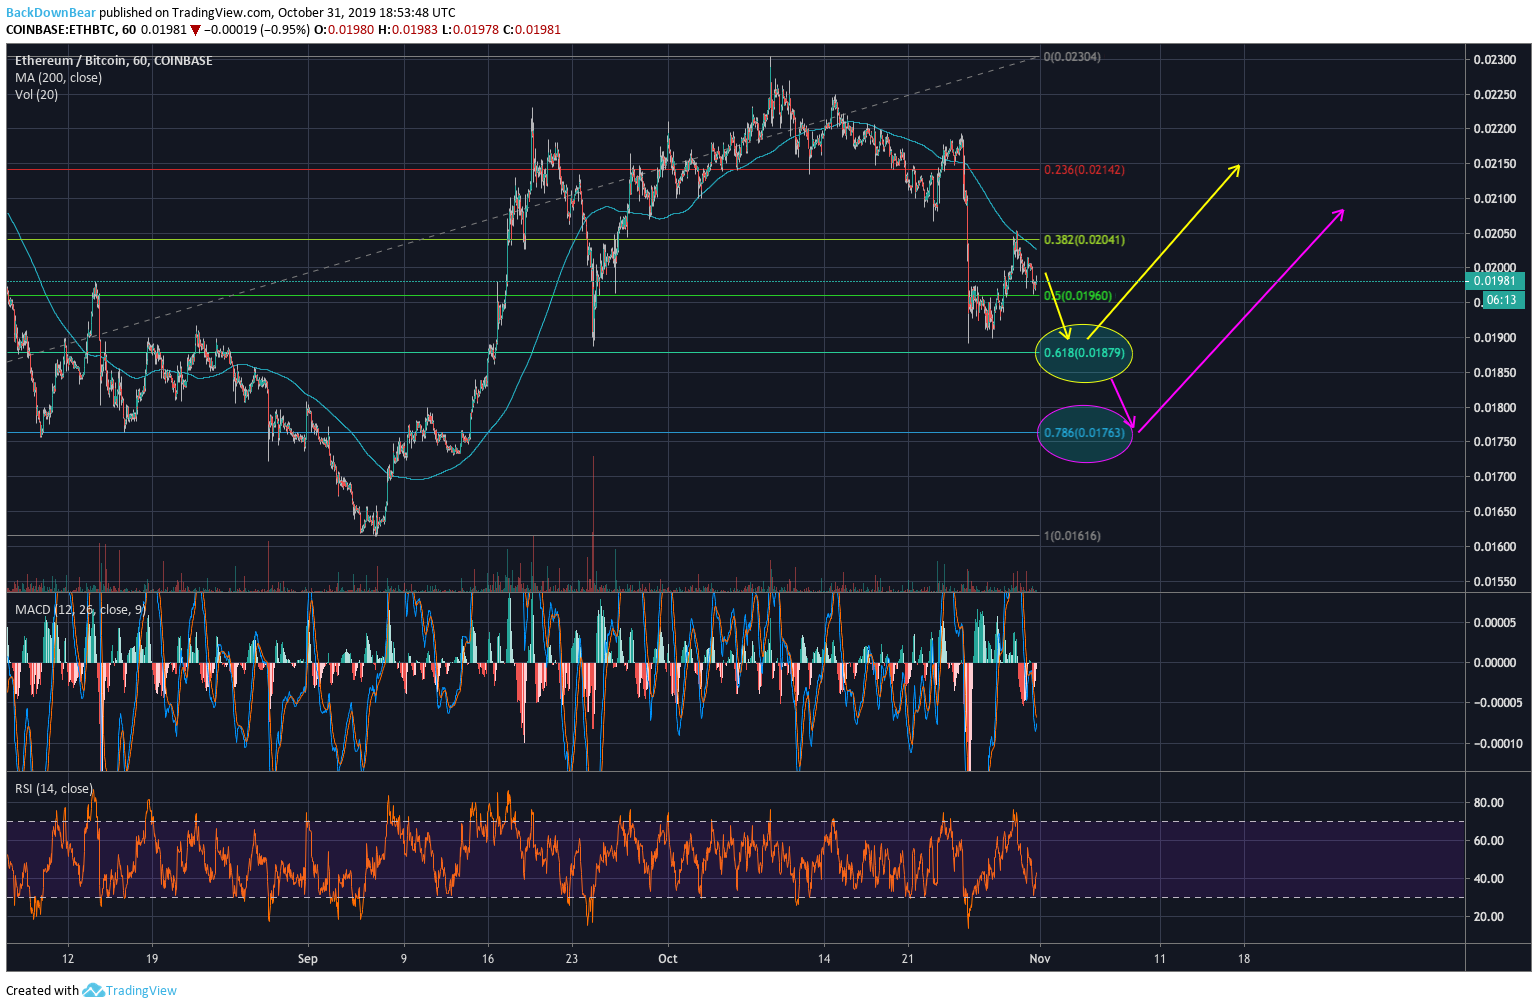The height and width of the screenshot is (1008, 1538).
Task: Click the 18 date label on time axis
Action: tap(1244, 959)
